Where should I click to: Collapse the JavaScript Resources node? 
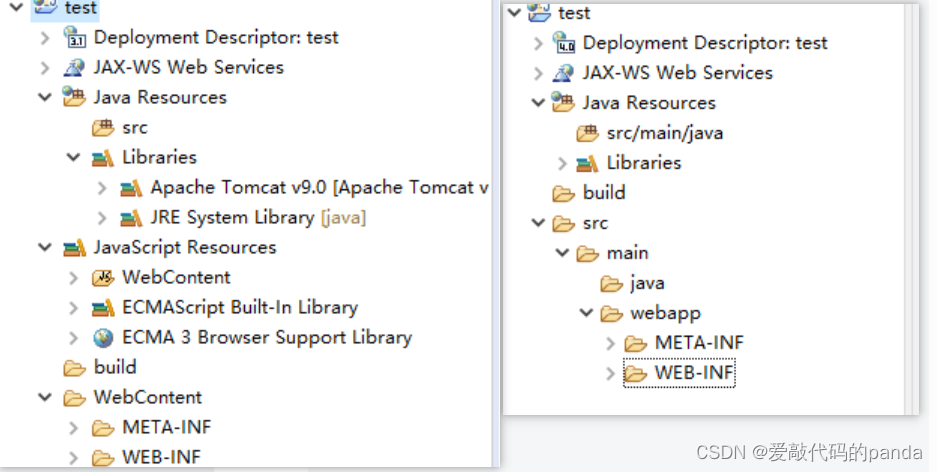click(45, 247)
